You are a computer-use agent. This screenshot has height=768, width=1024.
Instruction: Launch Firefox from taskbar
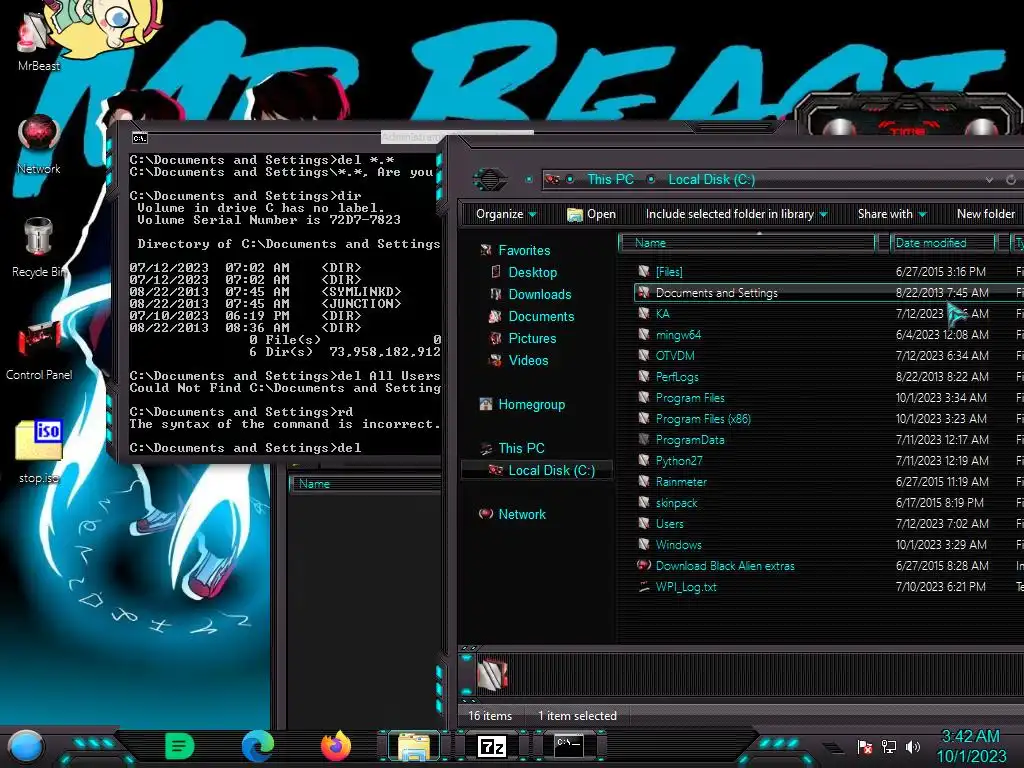336,746
